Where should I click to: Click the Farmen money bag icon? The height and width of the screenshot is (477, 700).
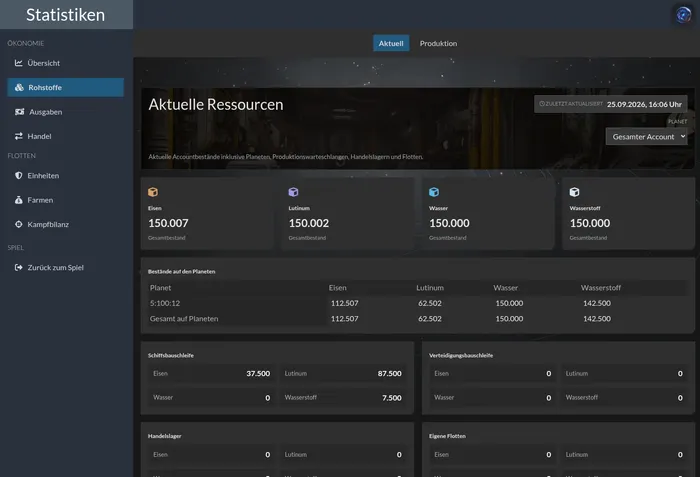point(18,200)
